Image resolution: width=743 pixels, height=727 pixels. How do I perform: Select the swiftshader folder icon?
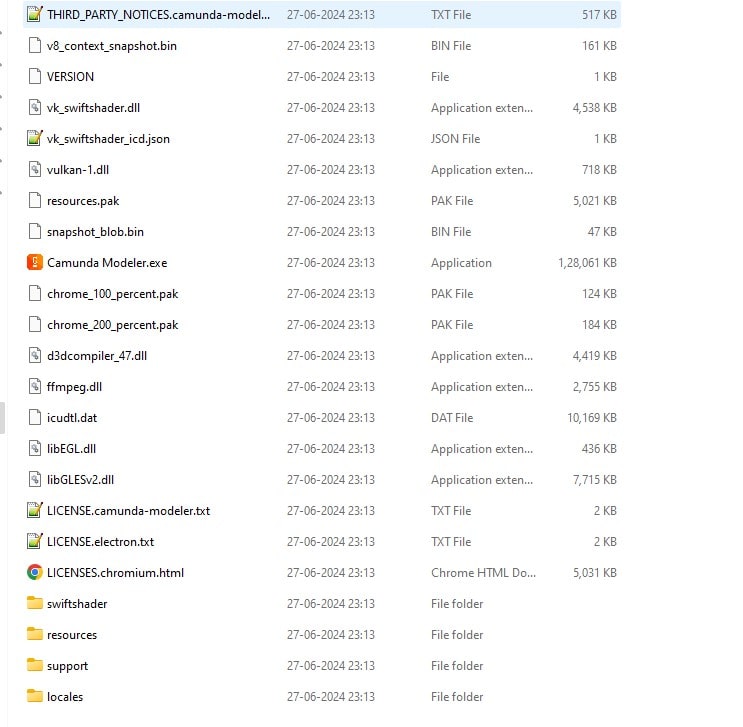[x=35, y=604]
